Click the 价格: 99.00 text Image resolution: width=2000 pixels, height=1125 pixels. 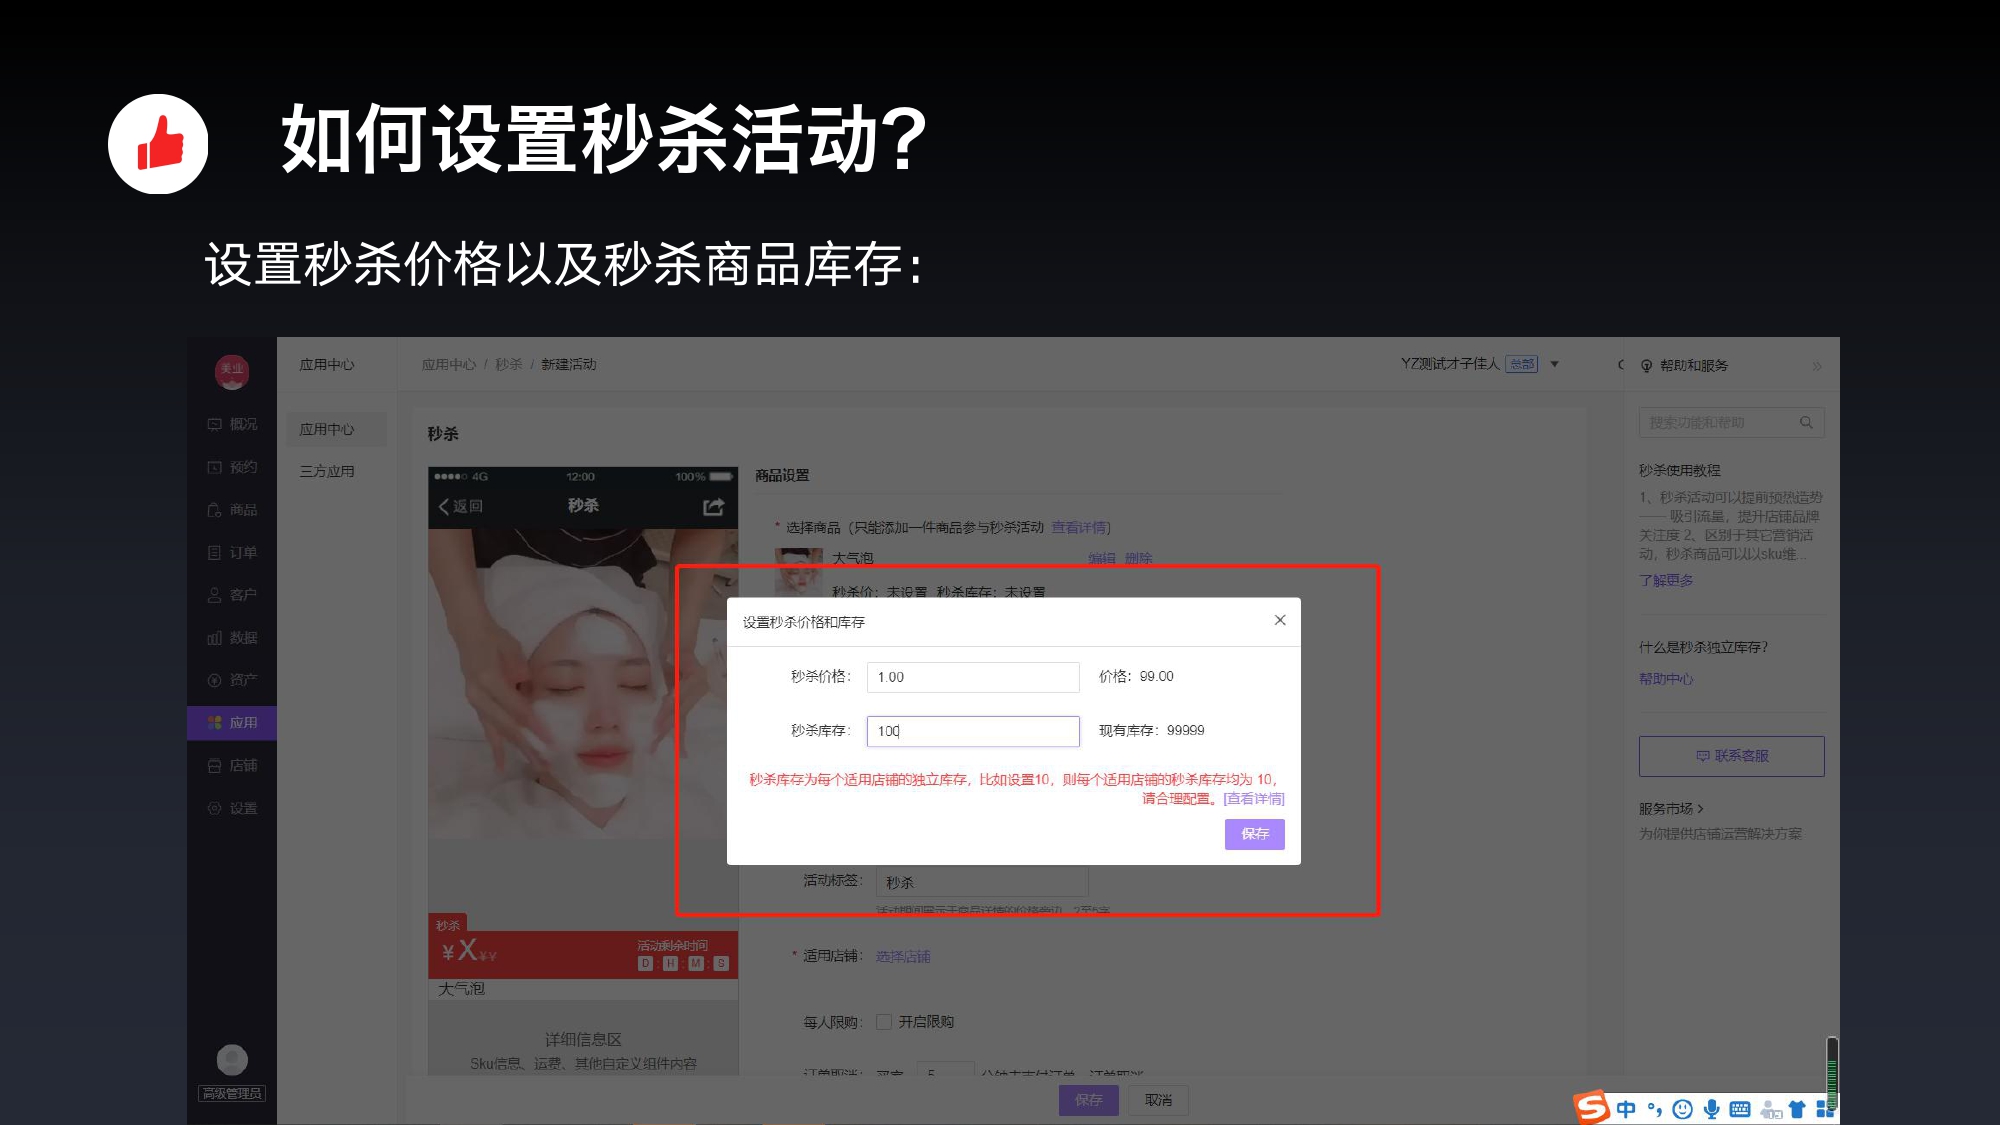coord(1136,677)
